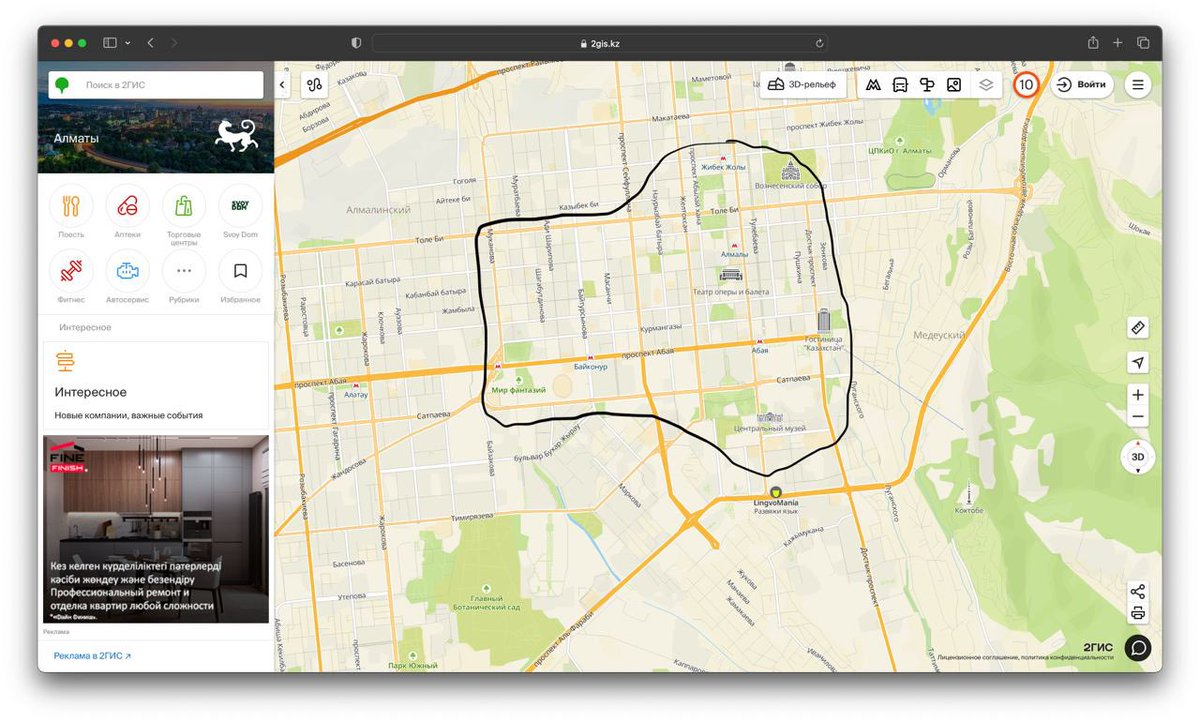Image resolution: width=1200 pixels, height=722 pixels.
Task: Enable the metro layer icon
Action: click(874, 85)
